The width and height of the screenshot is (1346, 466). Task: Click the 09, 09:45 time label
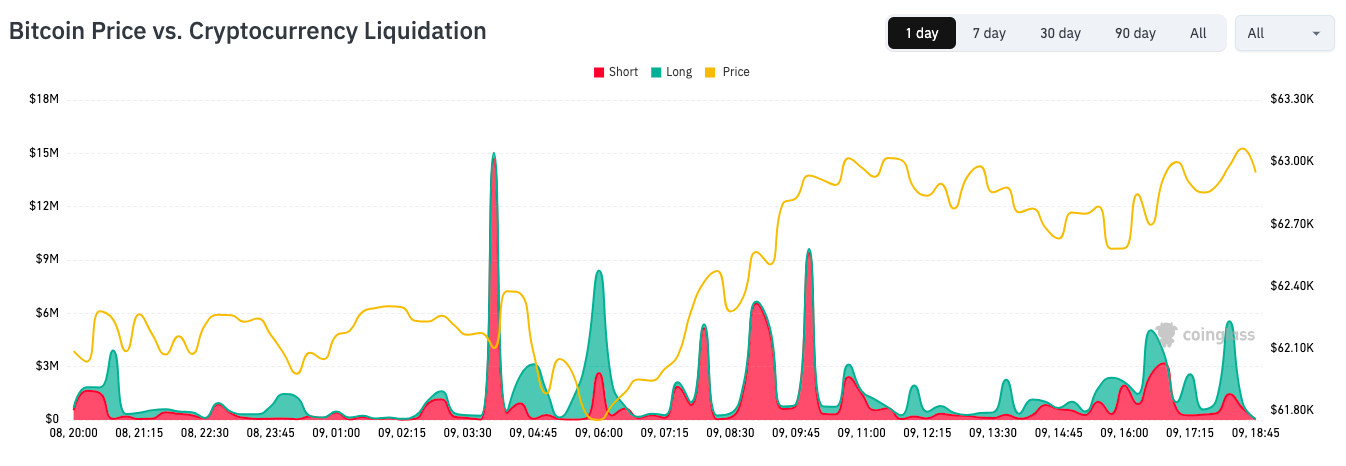point(795,433)
